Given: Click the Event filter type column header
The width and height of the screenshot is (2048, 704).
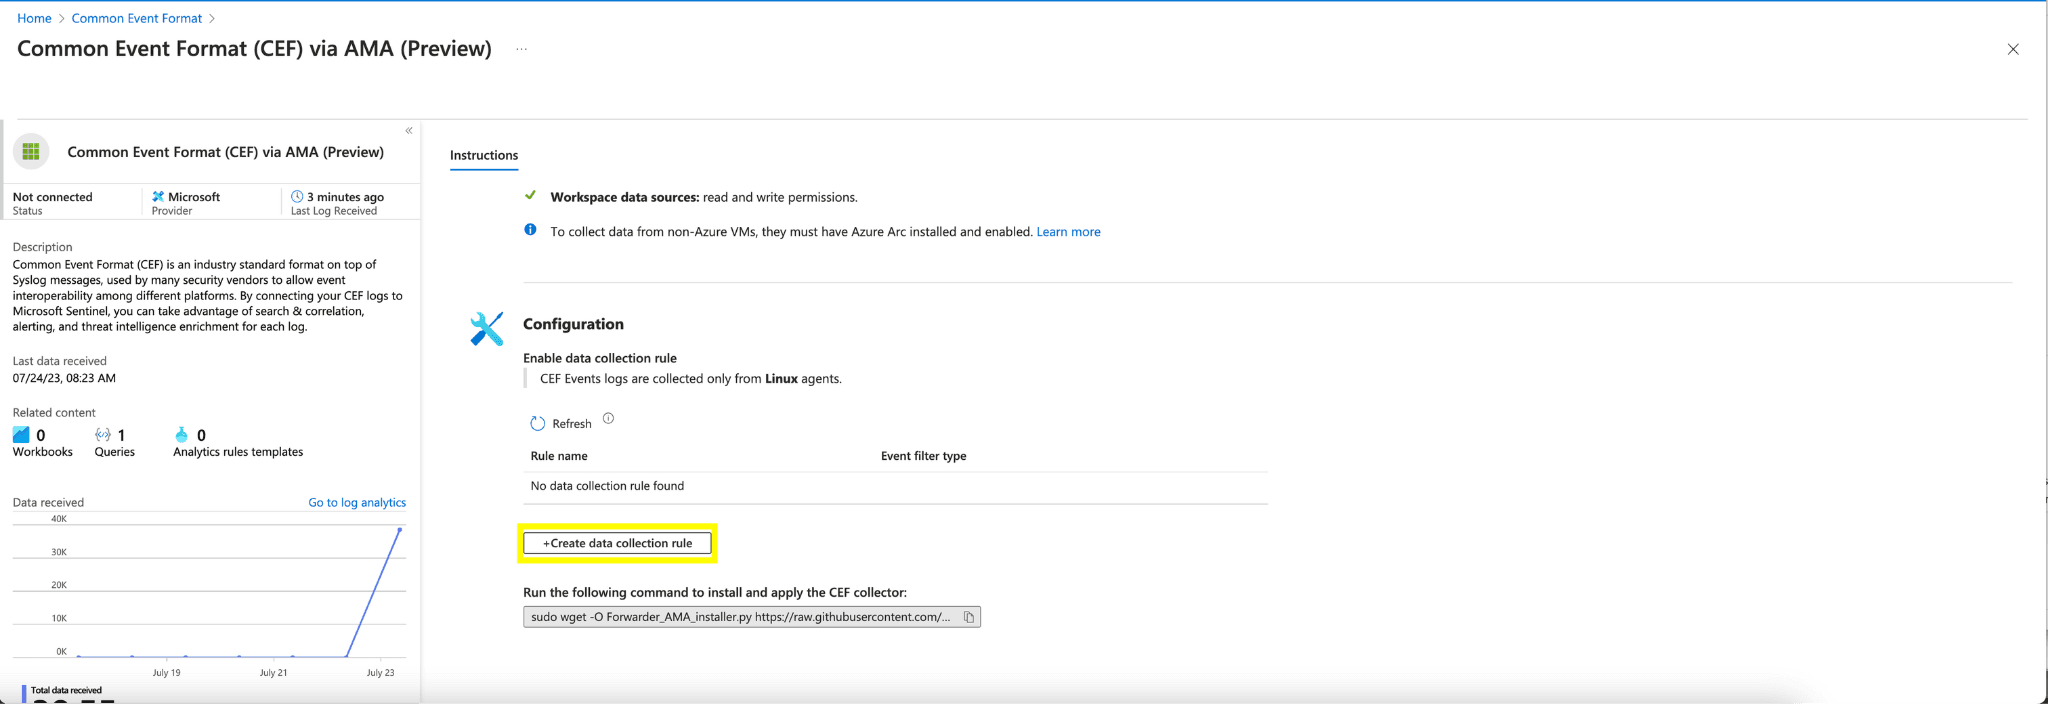Looking at the screenshot, I should pyautogui.click(x=923, y=456).
